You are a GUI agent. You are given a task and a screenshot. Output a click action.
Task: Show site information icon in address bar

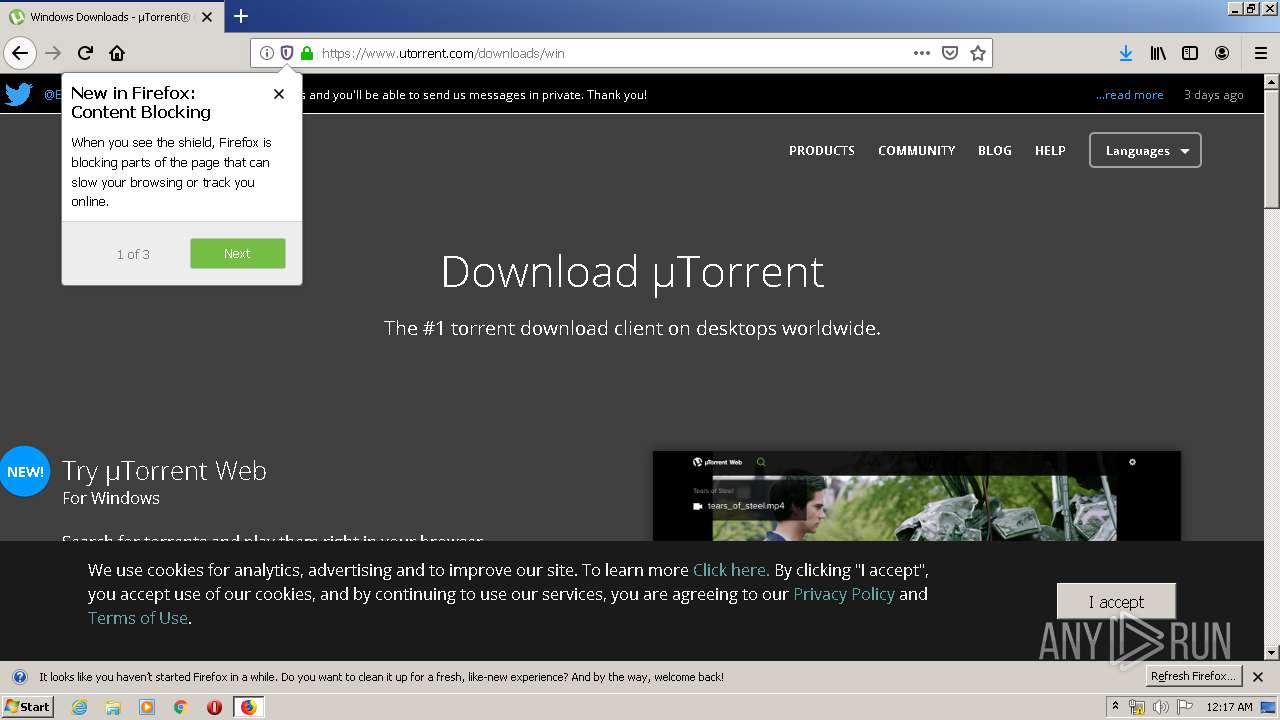267,53
